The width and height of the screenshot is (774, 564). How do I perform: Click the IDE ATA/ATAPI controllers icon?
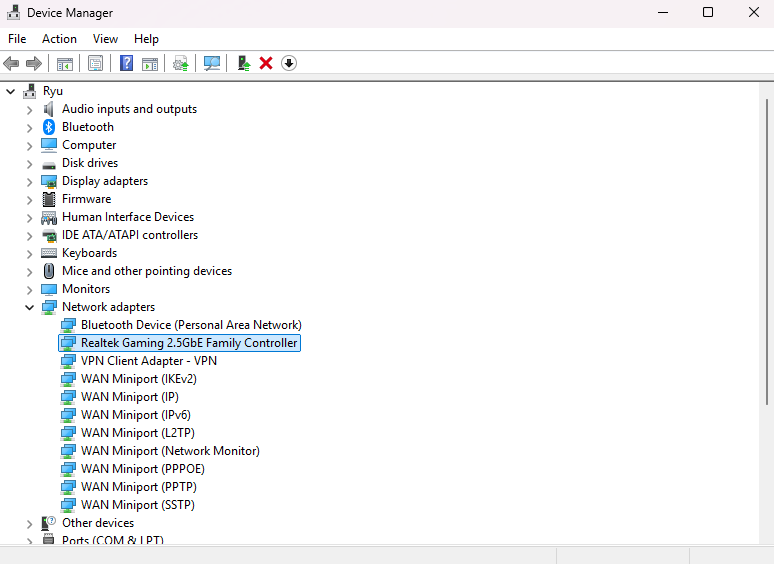click(49, 235)
